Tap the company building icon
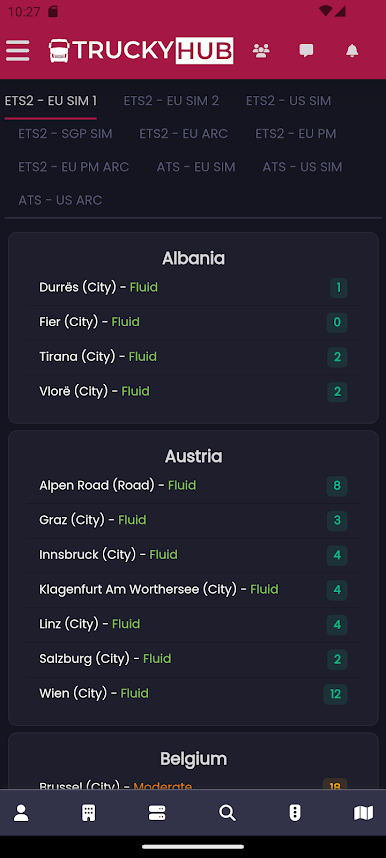Screen dimensions: 386x858 [x=89, y=813]
